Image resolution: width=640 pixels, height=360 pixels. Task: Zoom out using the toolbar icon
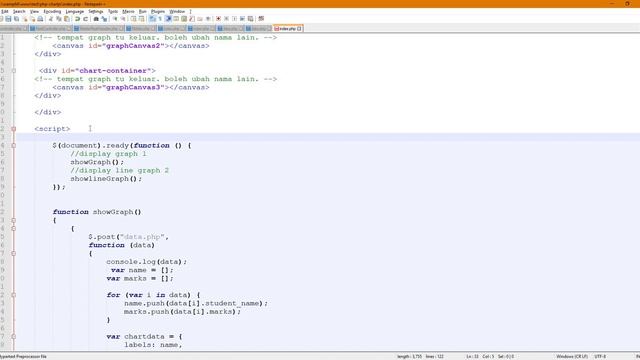point(123,19)
